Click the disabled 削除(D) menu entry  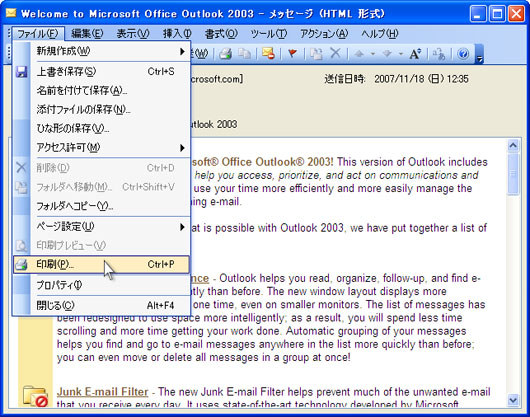101,168
